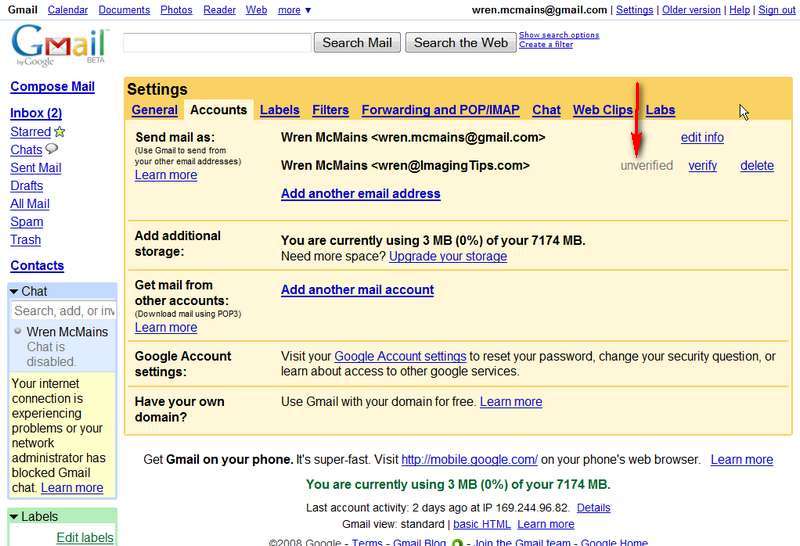This screenshot has width=800, height=546.
Task: Click edit info for wren.mcmains@gmail.com
Action: coord(702,138)
